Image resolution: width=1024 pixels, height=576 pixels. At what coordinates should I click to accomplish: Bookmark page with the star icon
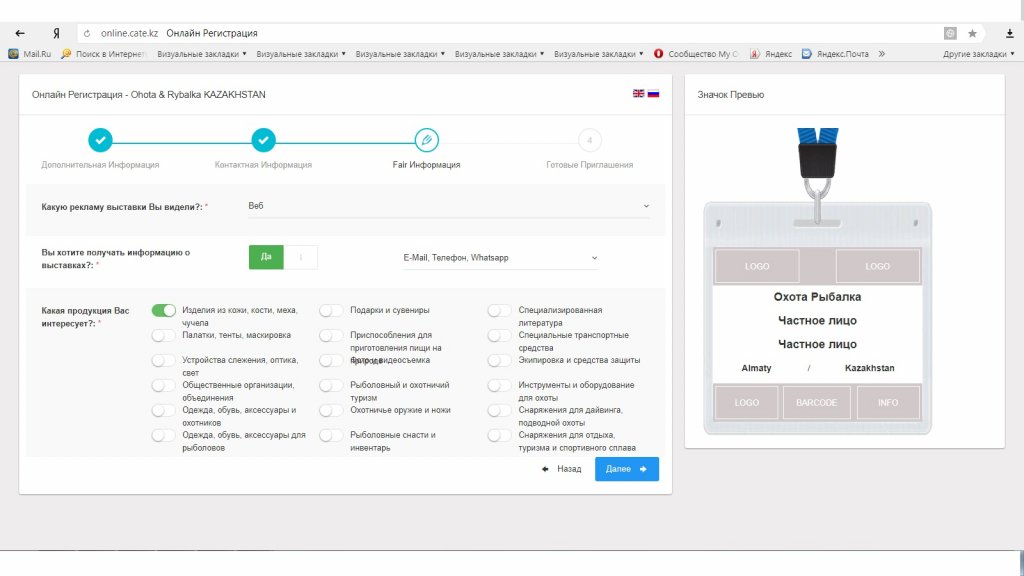(972, 33)
